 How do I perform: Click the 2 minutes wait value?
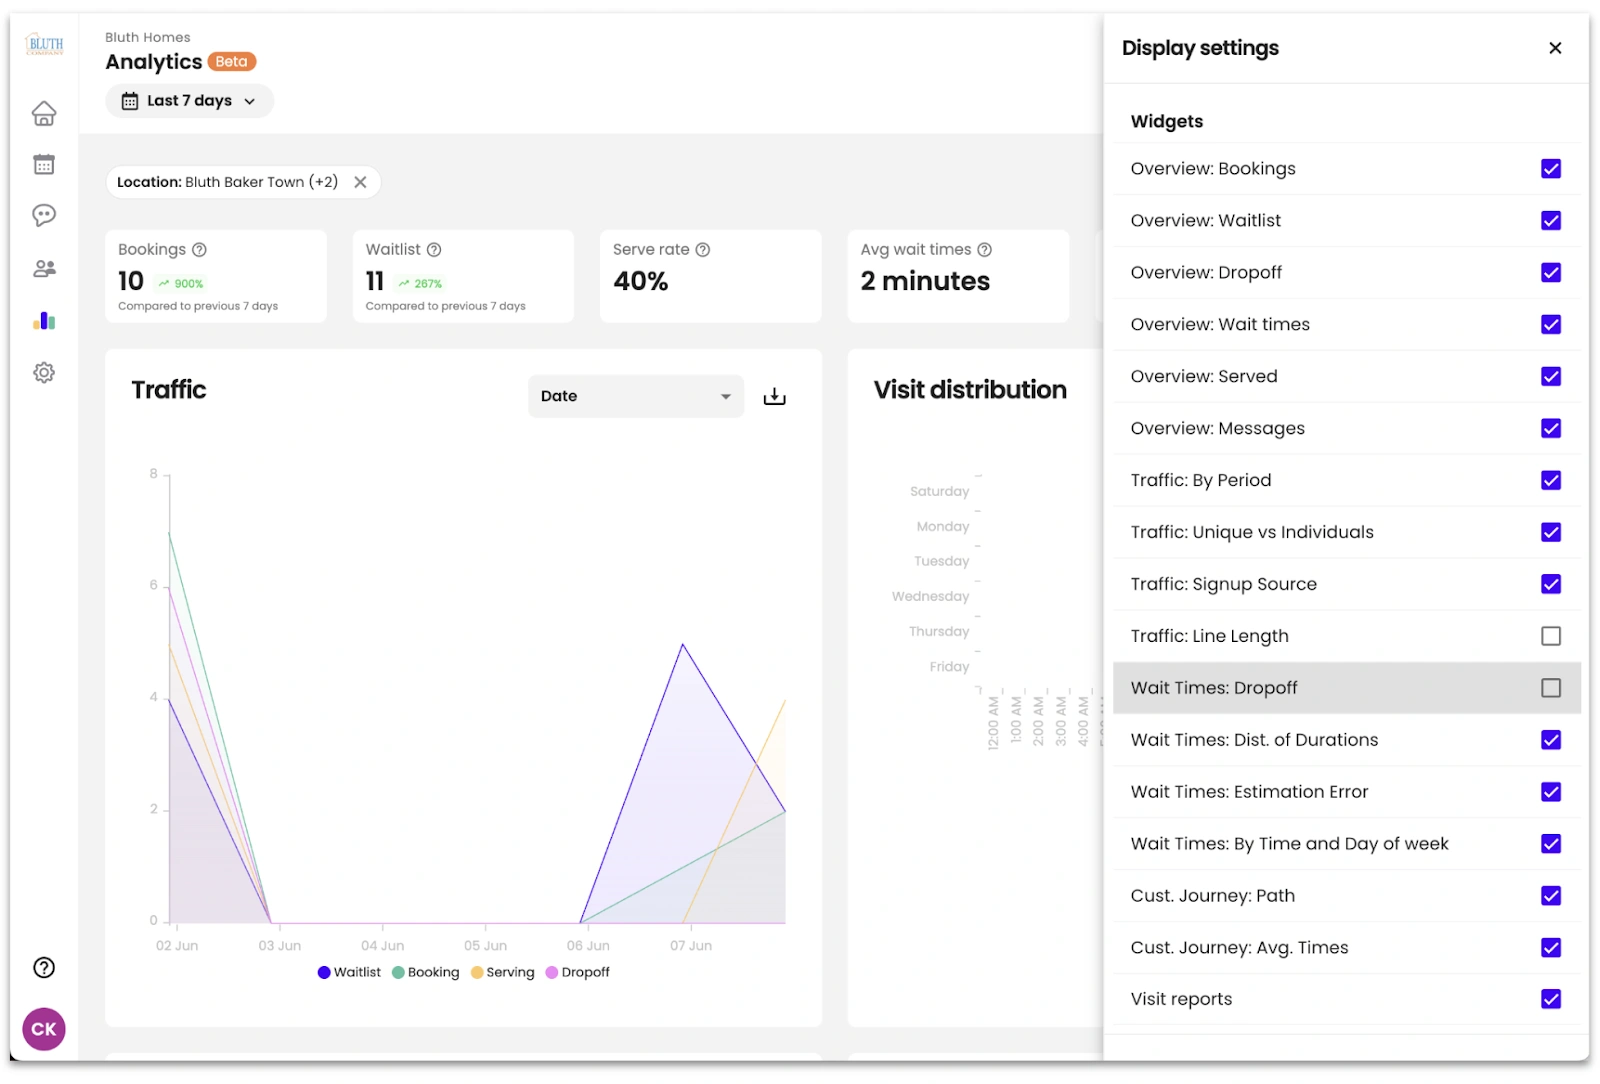point(925,281)
